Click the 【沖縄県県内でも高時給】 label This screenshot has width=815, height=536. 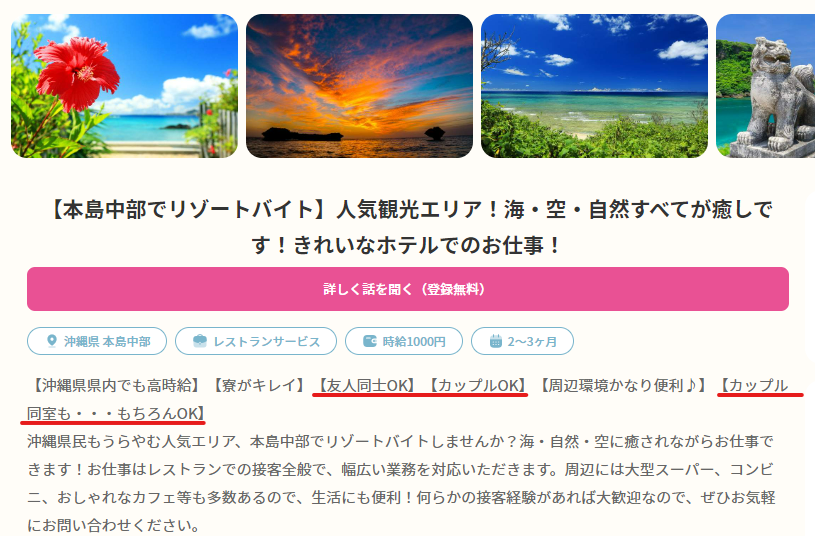tap(115, 385)
